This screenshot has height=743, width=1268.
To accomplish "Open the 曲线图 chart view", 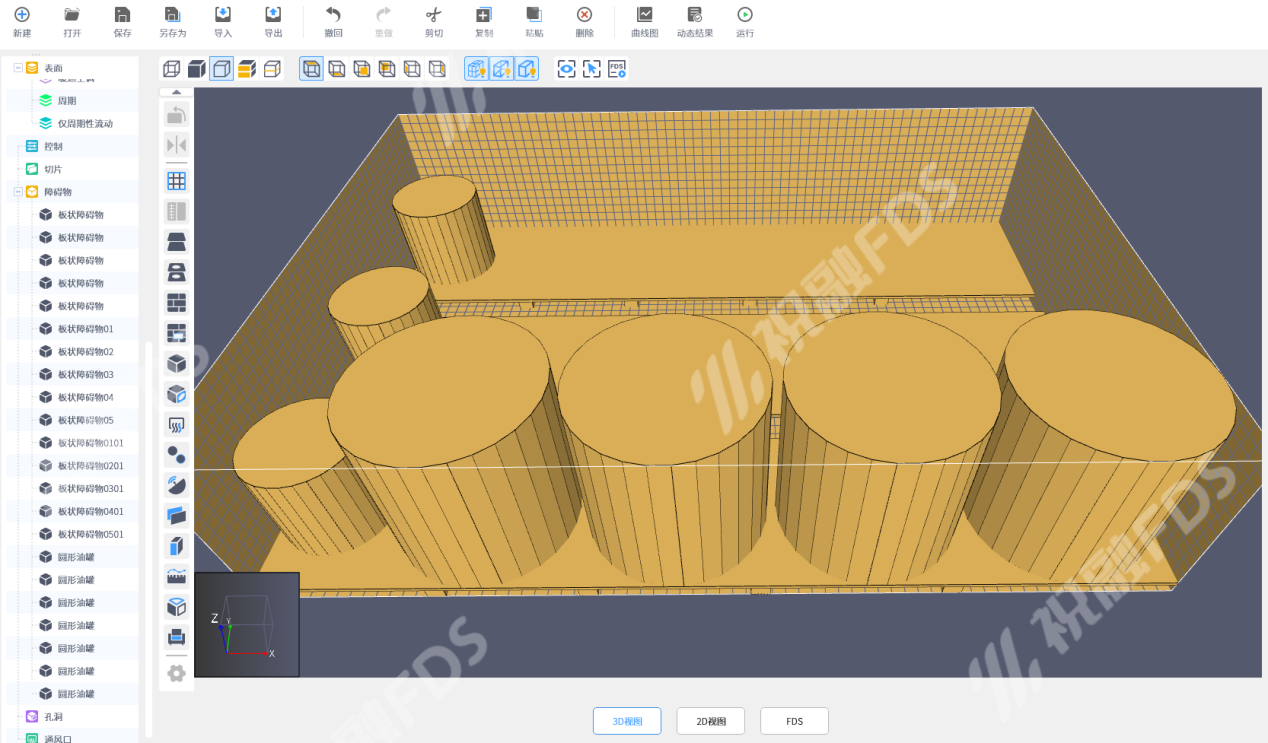I will tap(644, 15).
